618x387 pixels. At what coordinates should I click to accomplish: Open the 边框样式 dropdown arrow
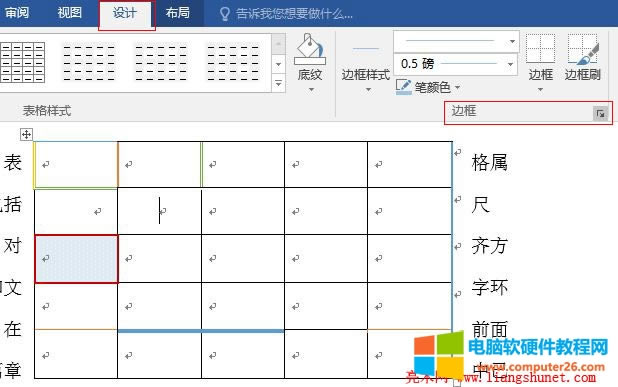368,90
